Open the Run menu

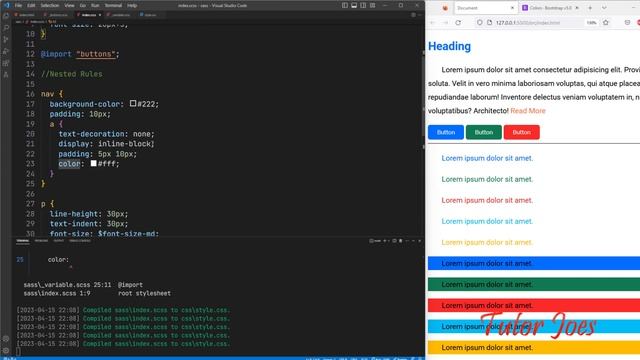coord(95,5)
